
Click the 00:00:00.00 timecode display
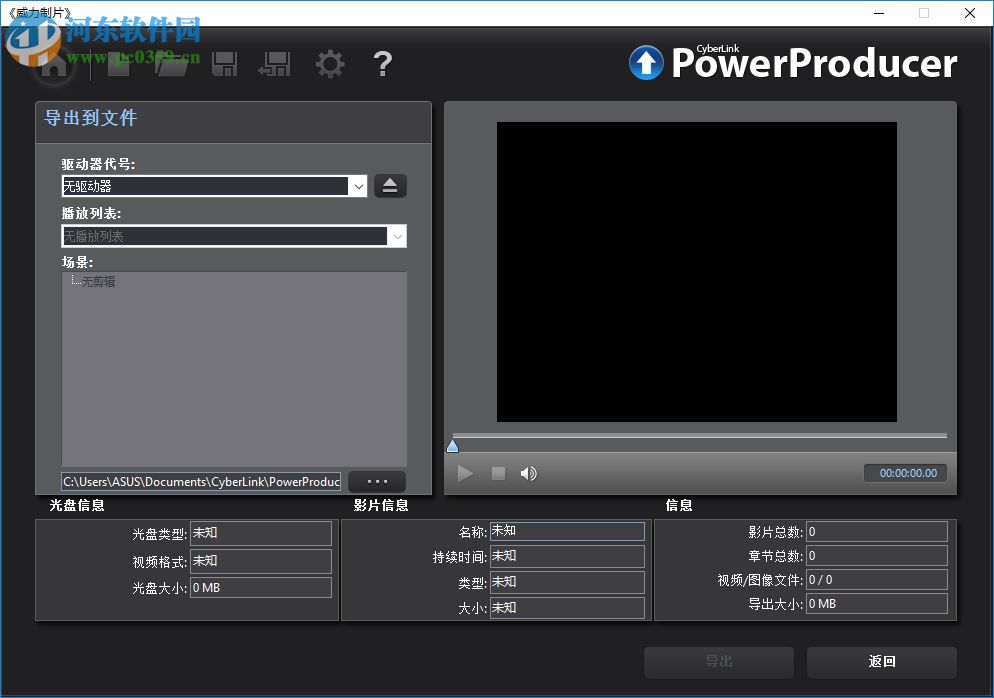[x=907, y=473]
